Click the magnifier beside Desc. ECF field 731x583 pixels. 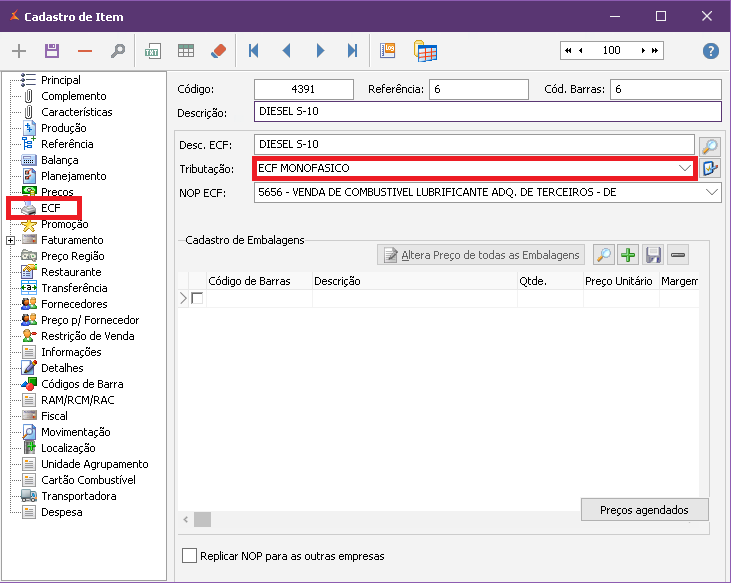pyautogui.click(x=710, y=146)
